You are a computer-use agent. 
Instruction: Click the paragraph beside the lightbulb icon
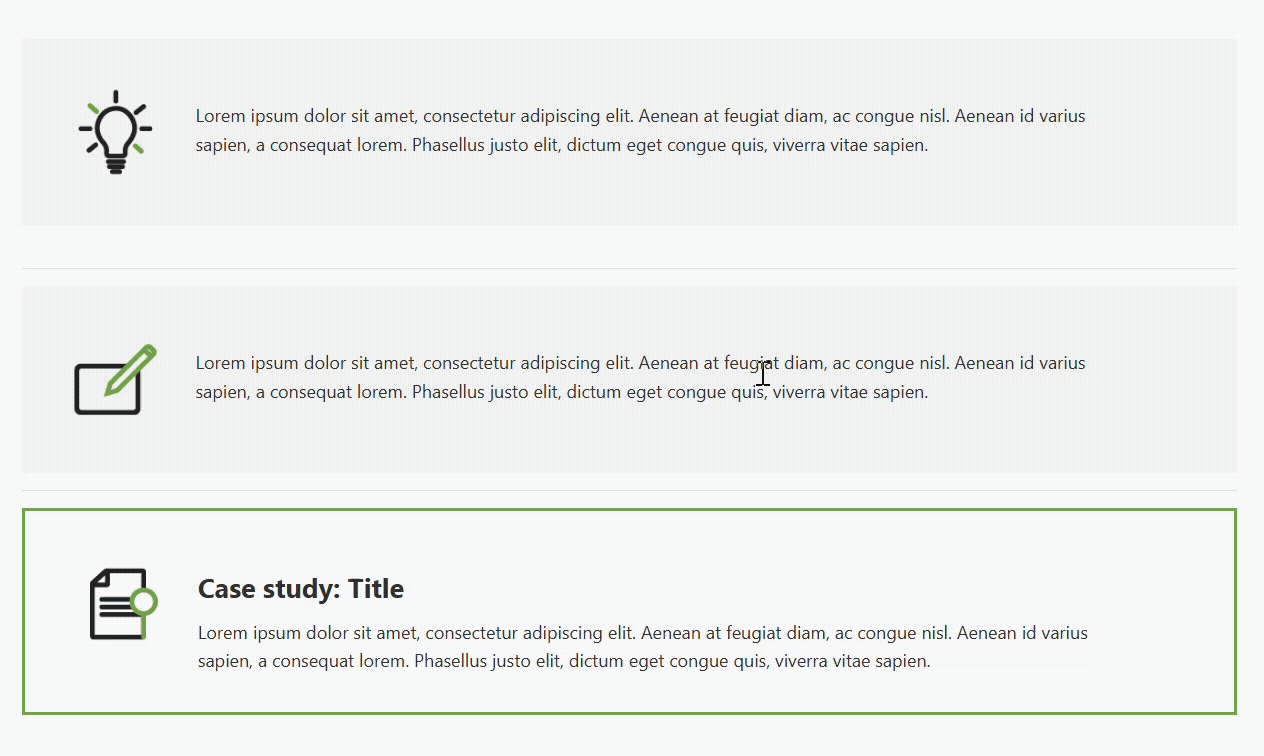[x=640, y=130]
